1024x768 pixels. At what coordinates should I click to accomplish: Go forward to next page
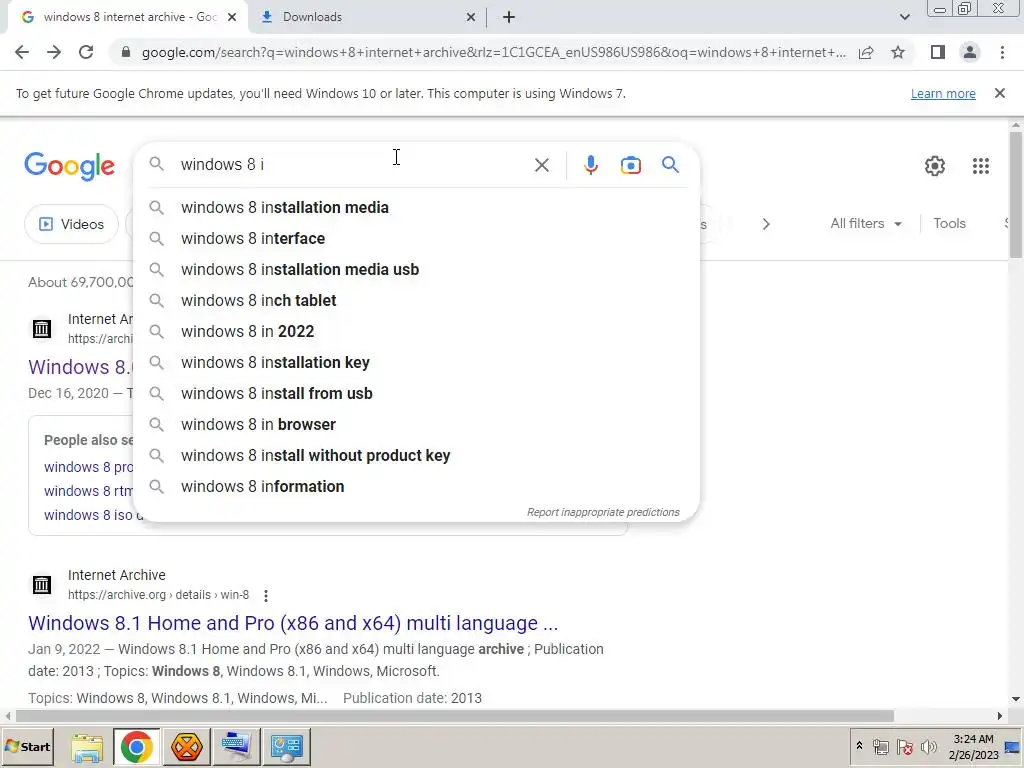(x=54, y=52)
